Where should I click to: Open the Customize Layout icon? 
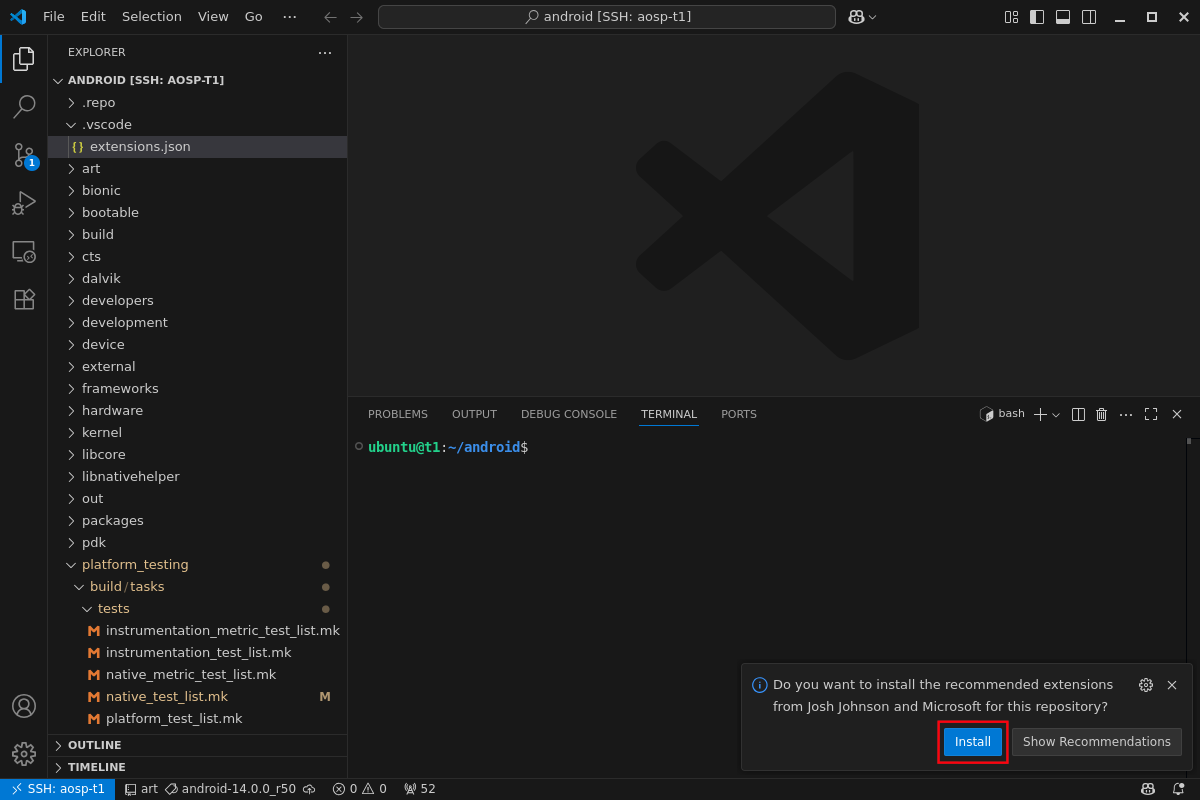point(1011,17)
